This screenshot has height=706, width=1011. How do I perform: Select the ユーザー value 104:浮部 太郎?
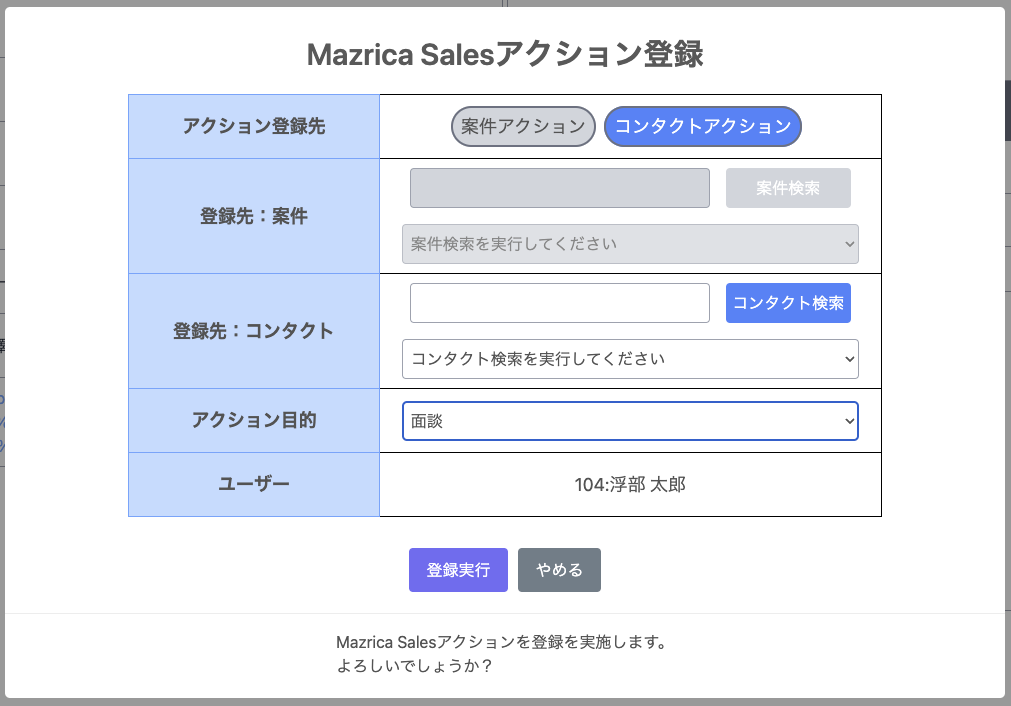(630, 484)
